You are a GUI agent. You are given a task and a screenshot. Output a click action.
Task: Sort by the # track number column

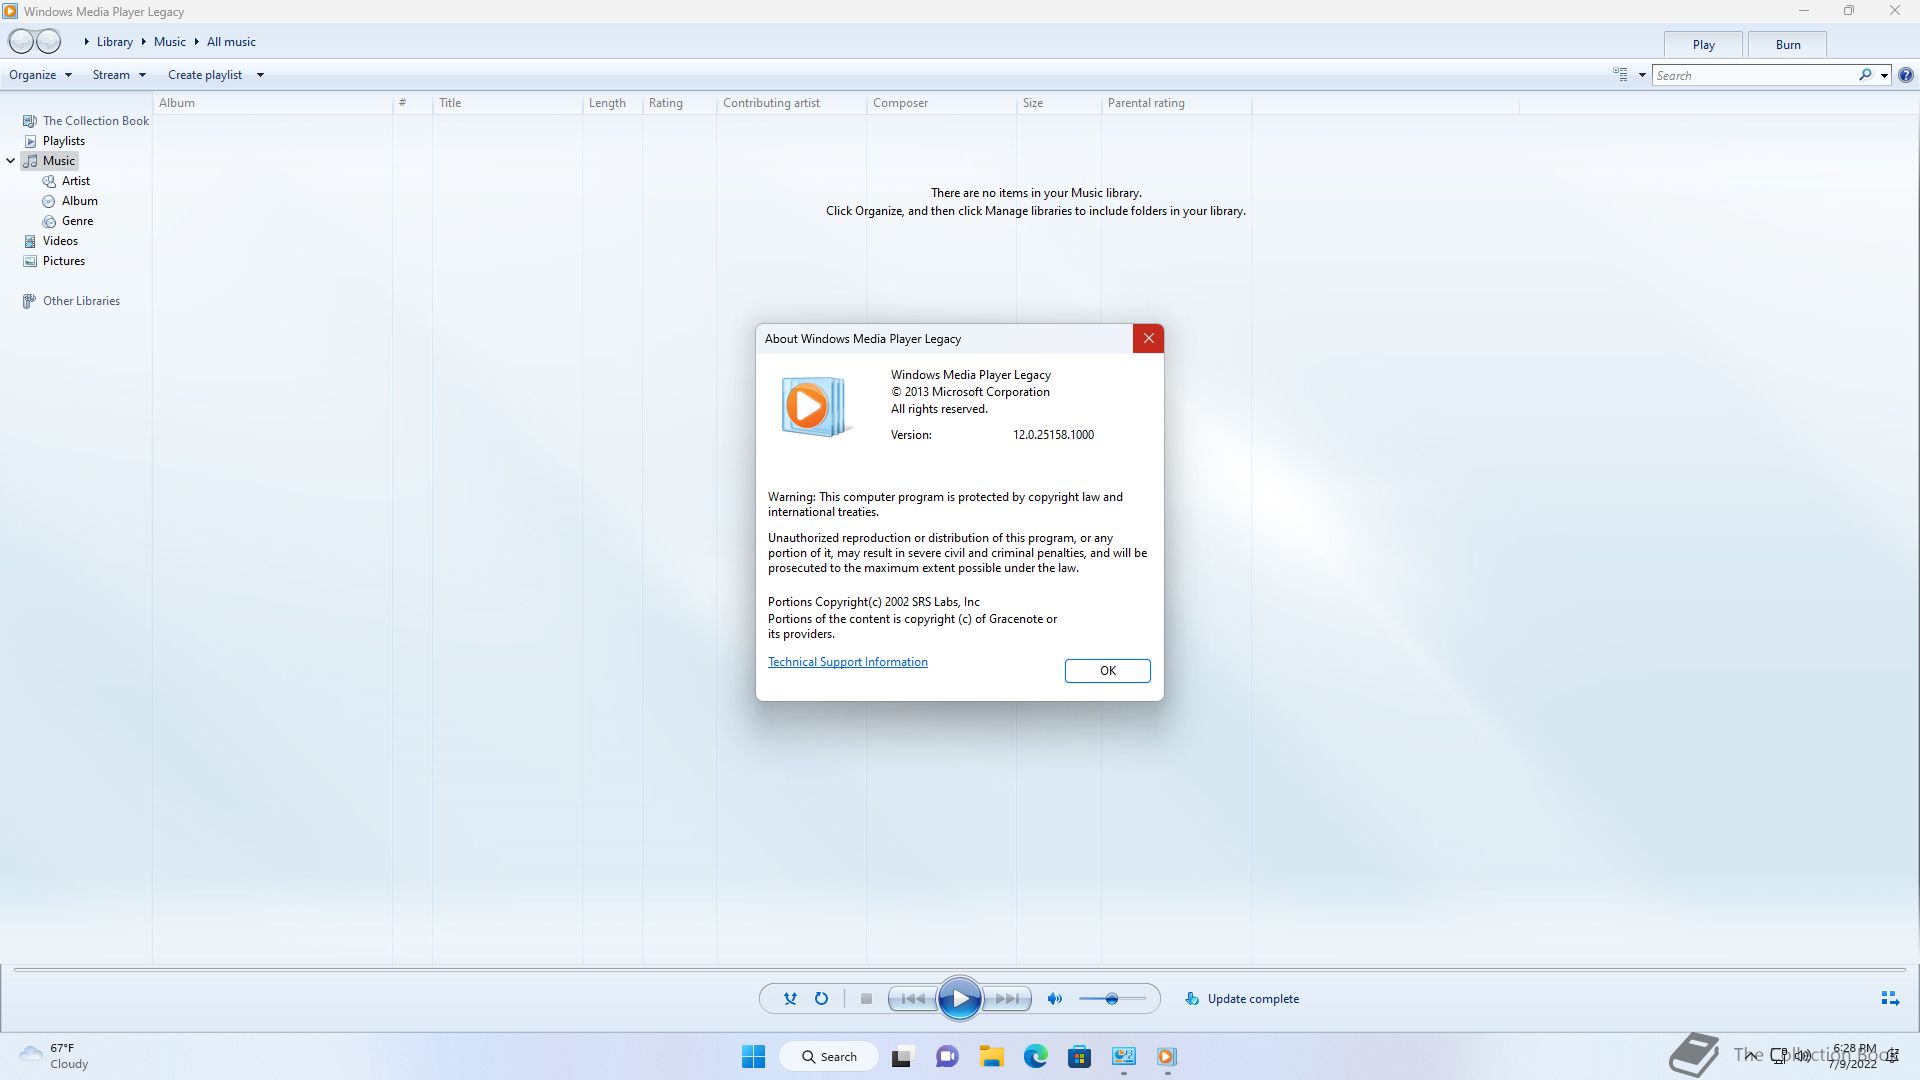(x=412, y=103)
